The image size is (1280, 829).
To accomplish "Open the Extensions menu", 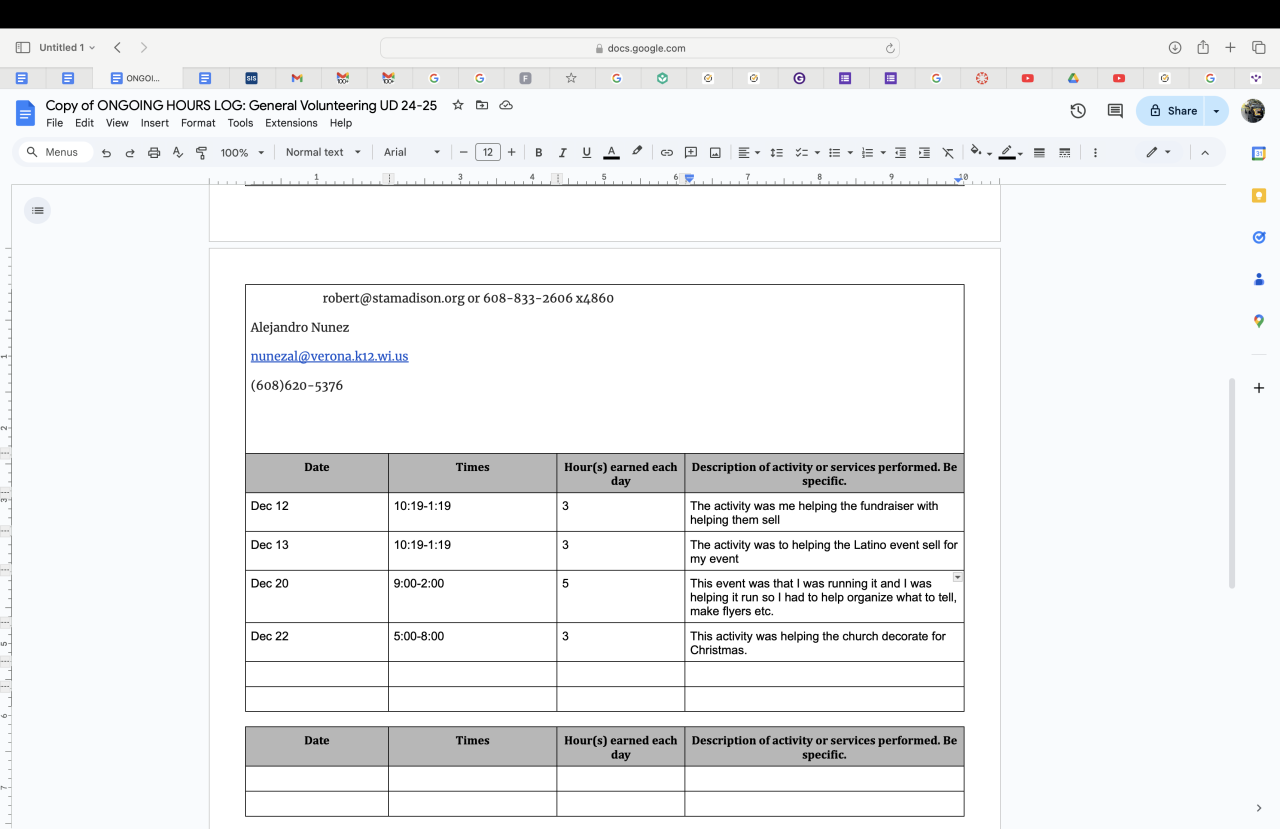I will pyautogui.click(x=291, y=123).
